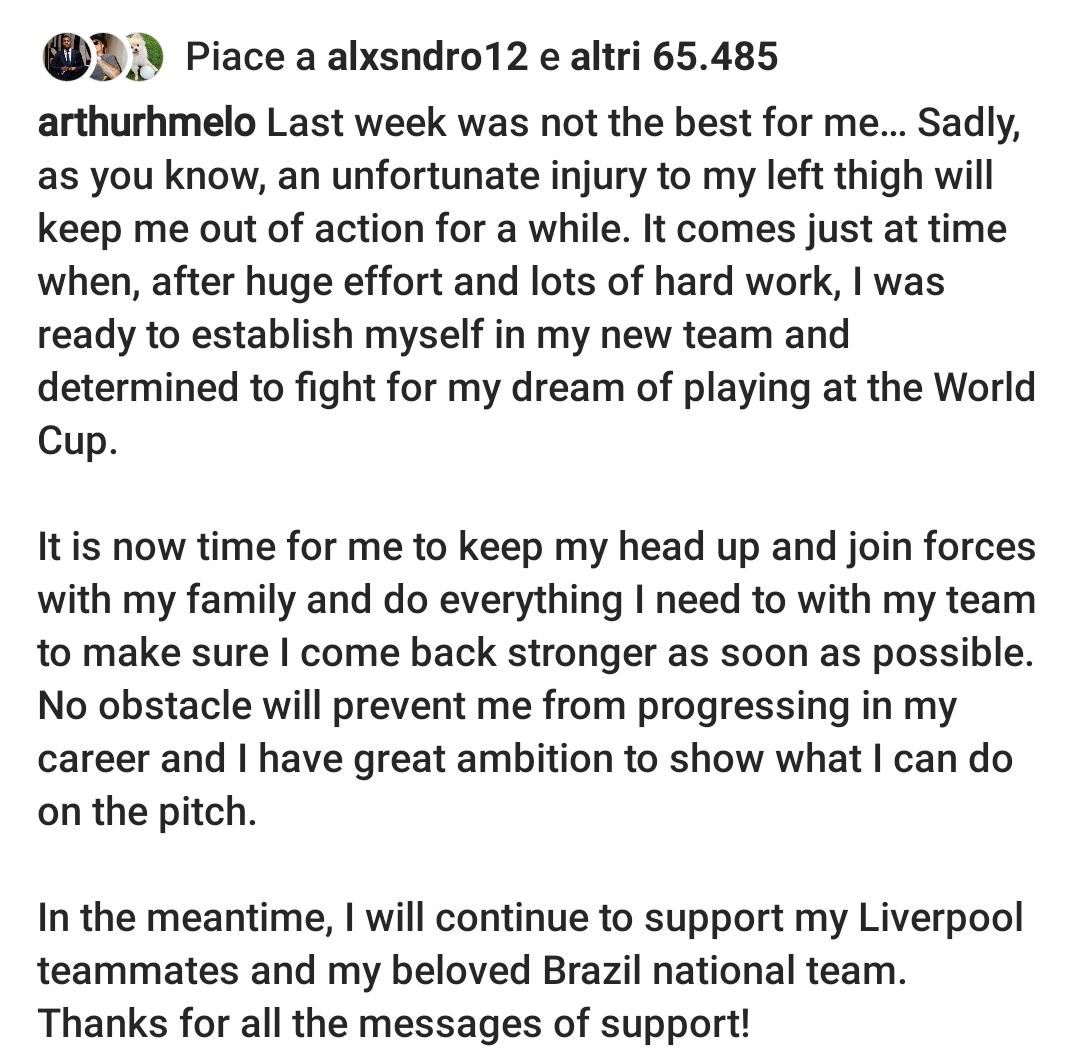The height and width of the screenshot is (1056, 1080).
Task: Click the word 'Brazil' in the caption
Action: click(x=662, y=972)
